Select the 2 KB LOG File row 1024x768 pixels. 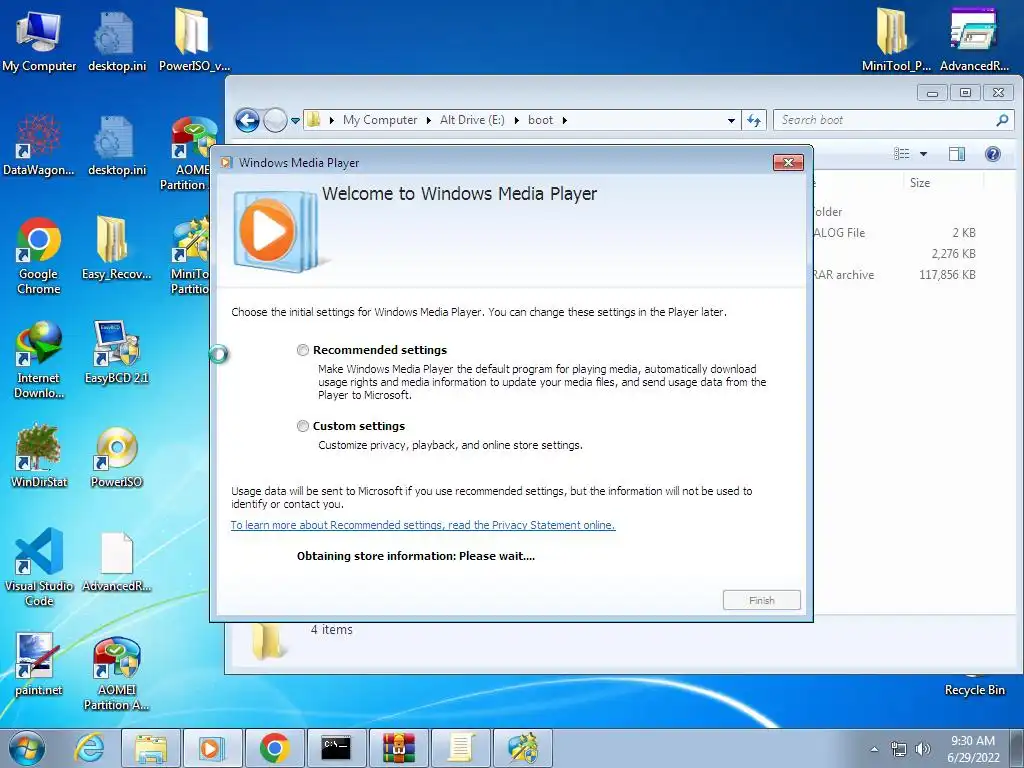click(x=895, y=233)
